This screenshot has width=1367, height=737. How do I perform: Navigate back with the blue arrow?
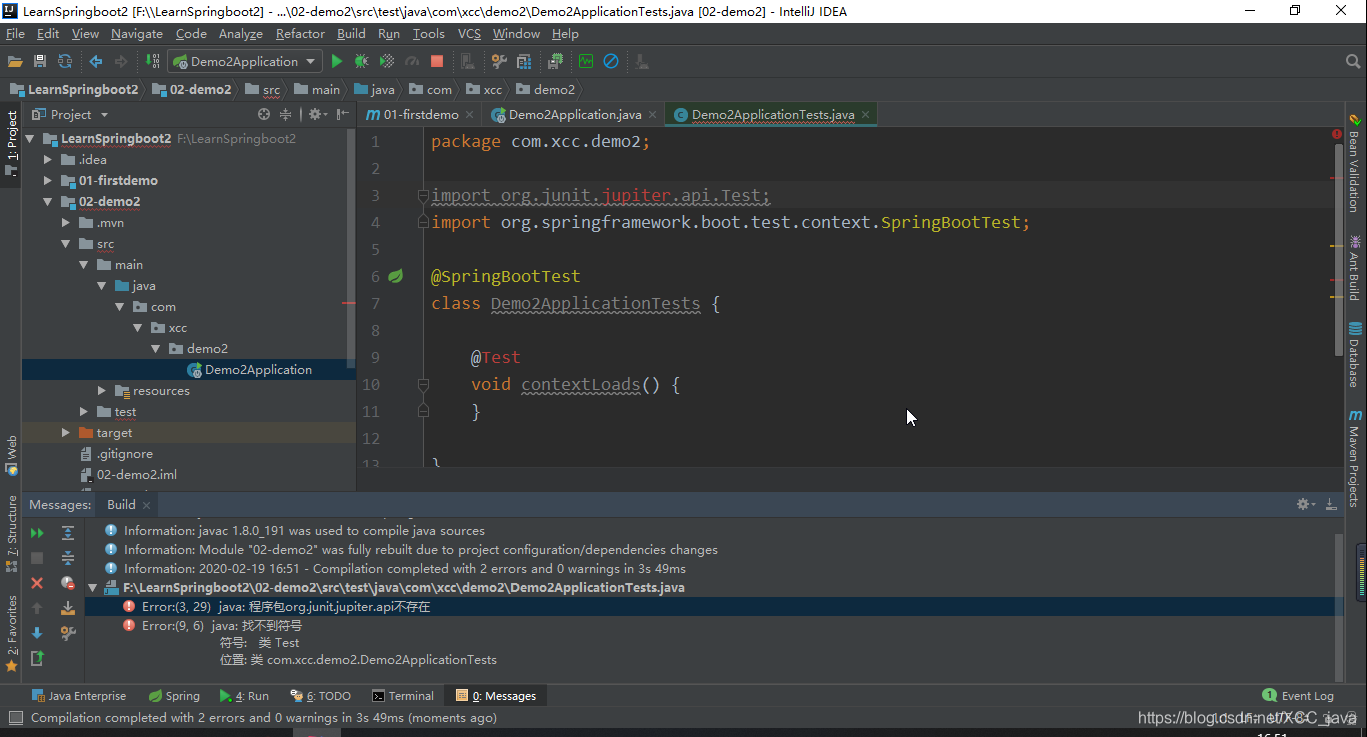(x=96, y=61)
